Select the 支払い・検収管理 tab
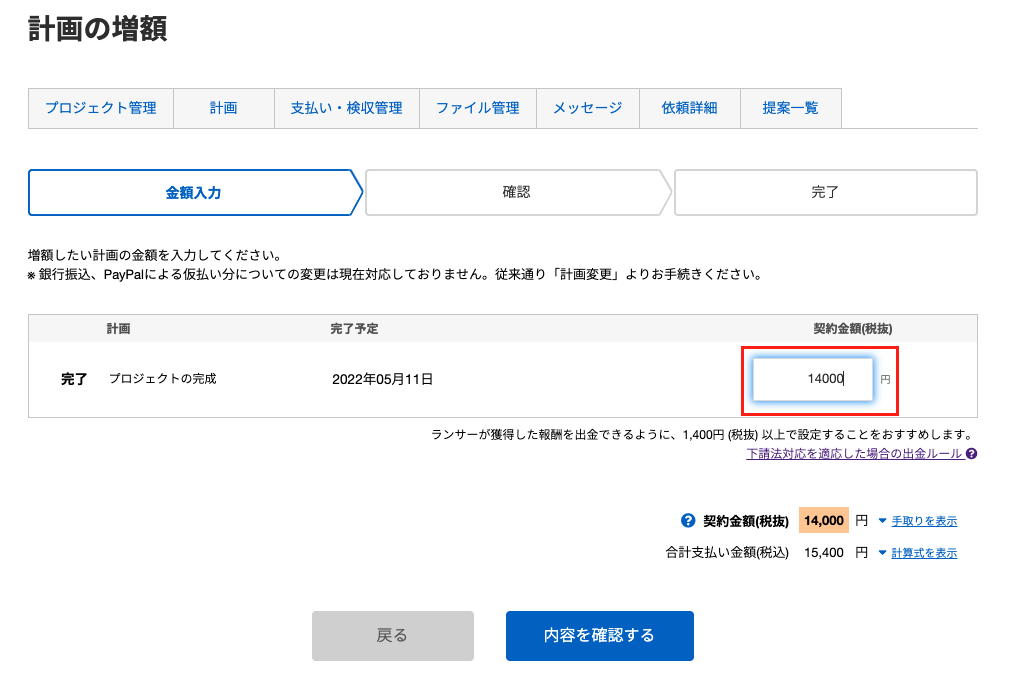This screenshot has height=700, width=1019. click(347, 108)
